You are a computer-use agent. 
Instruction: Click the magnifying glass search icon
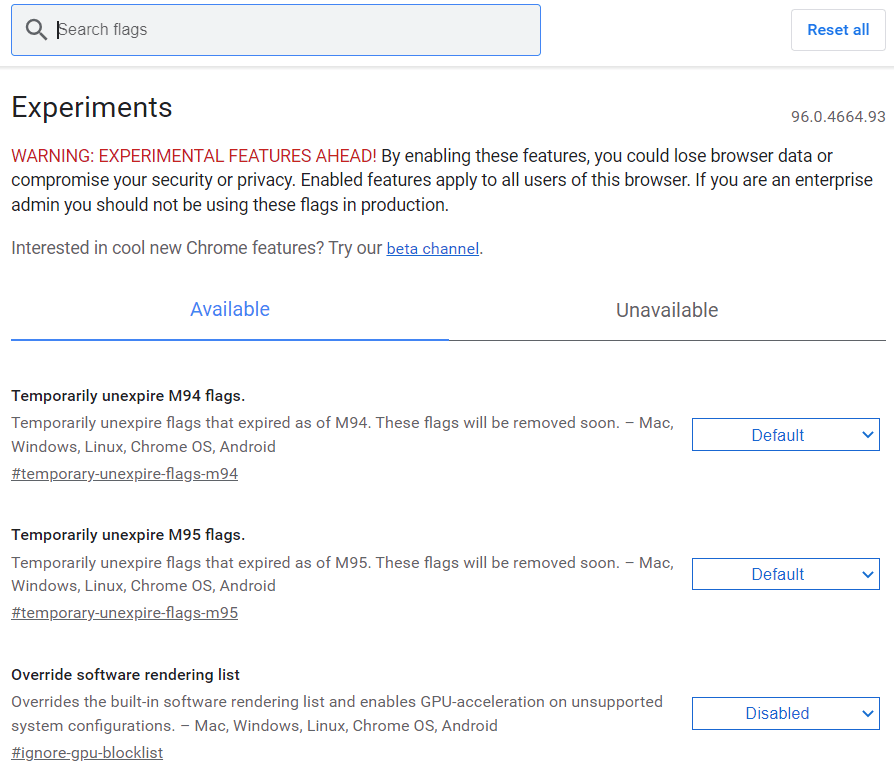click(36, 30)
